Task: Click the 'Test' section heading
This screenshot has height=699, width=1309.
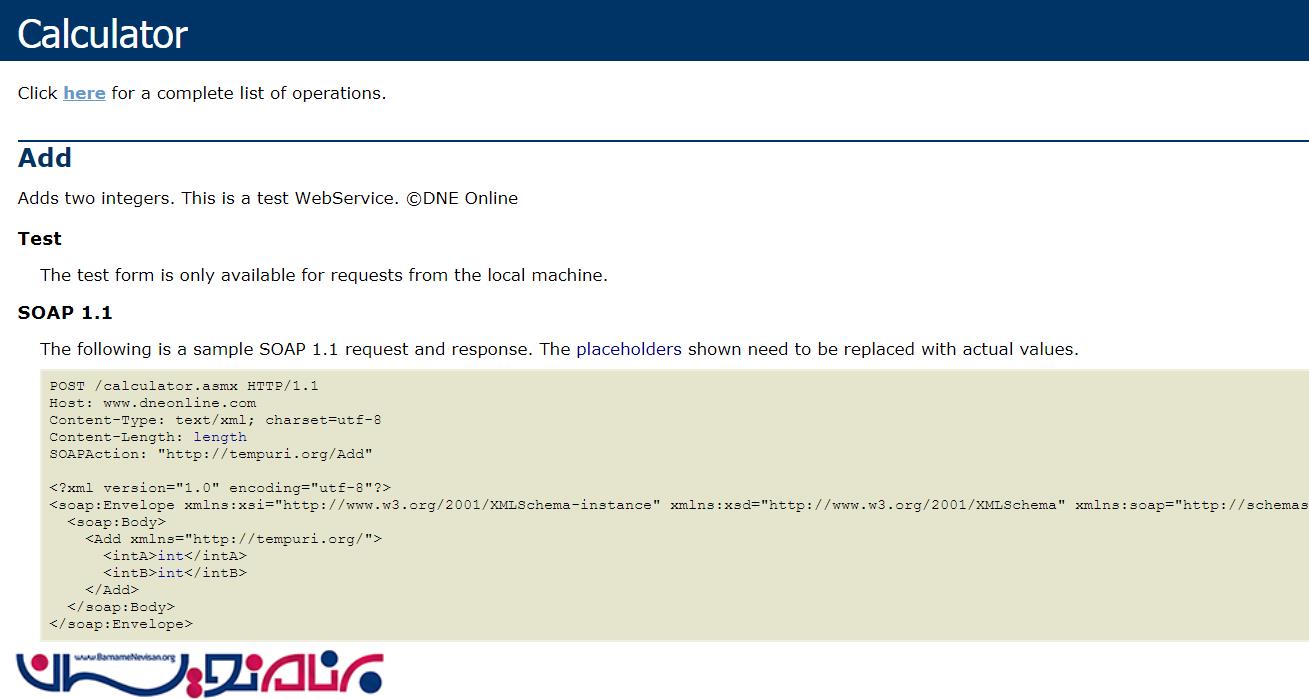Action: [40, 239]
